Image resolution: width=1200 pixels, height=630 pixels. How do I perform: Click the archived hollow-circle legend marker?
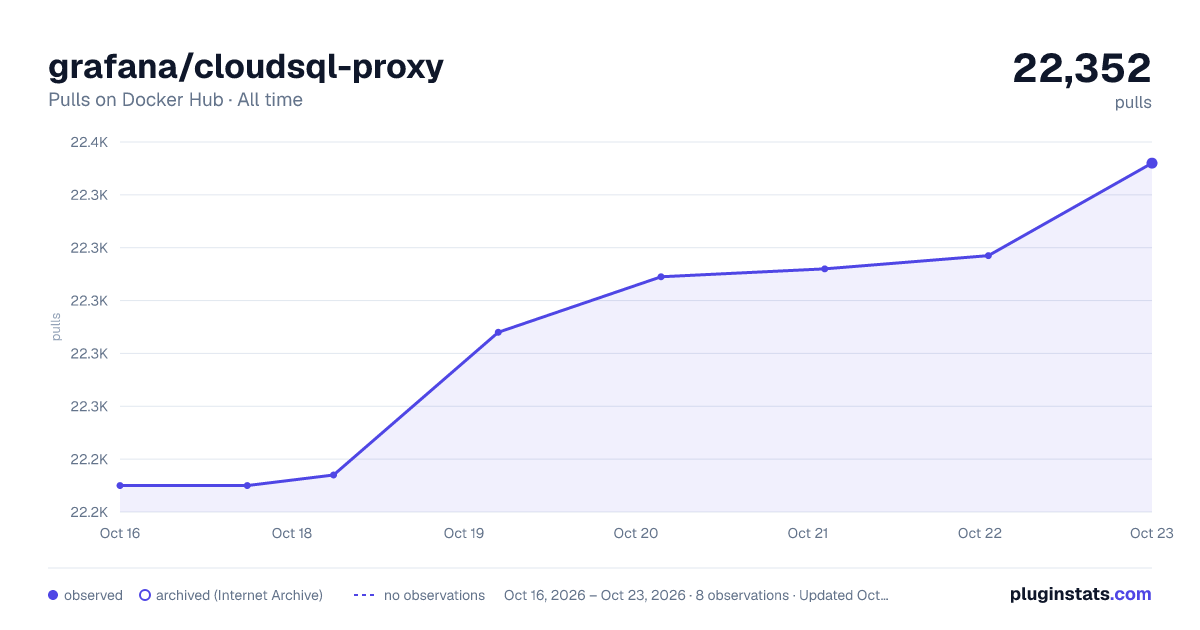click(145, 595)
